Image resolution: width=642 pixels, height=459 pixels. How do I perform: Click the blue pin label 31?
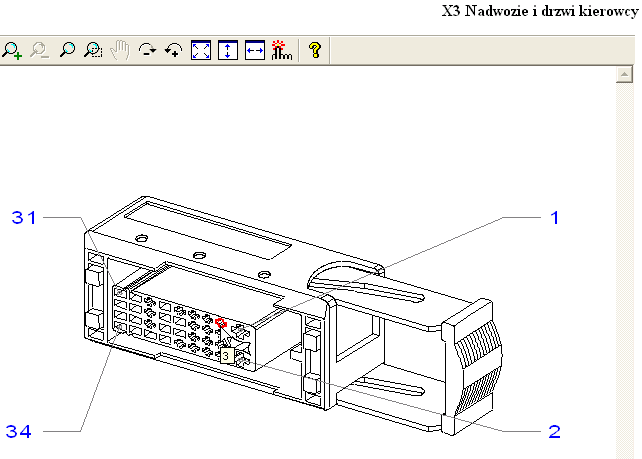26,217
